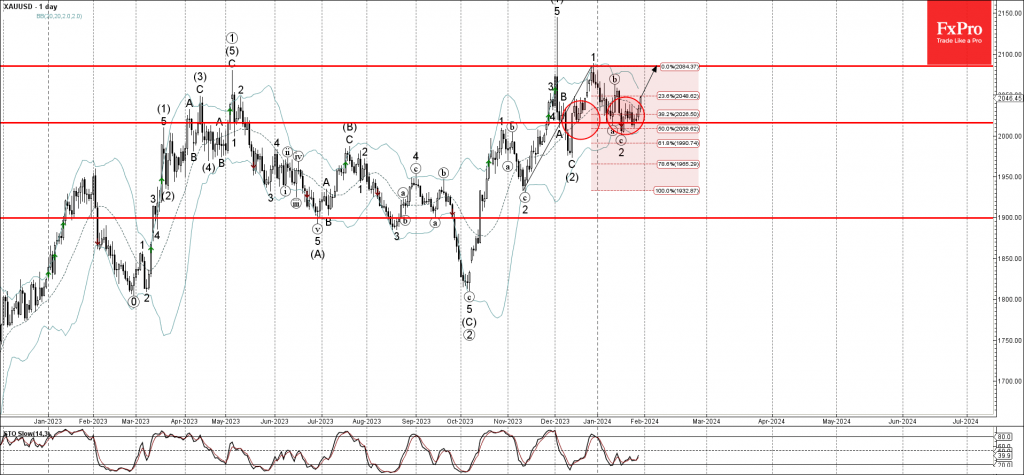Click the Jun-2023 date axis label
The width and height of the screenshot is (1024, 475).
coord(273,421)
